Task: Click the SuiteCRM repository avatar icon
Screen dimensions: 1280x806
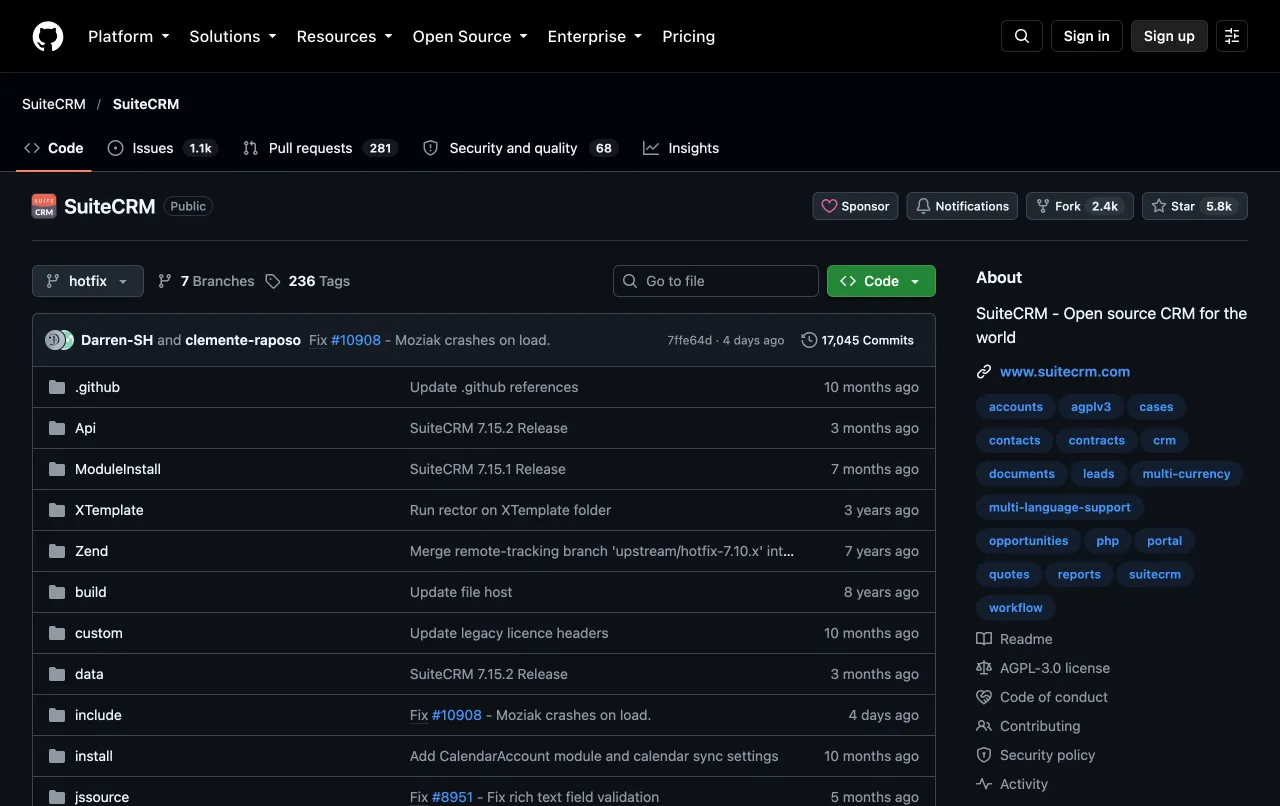Action: tap(44, 206)
